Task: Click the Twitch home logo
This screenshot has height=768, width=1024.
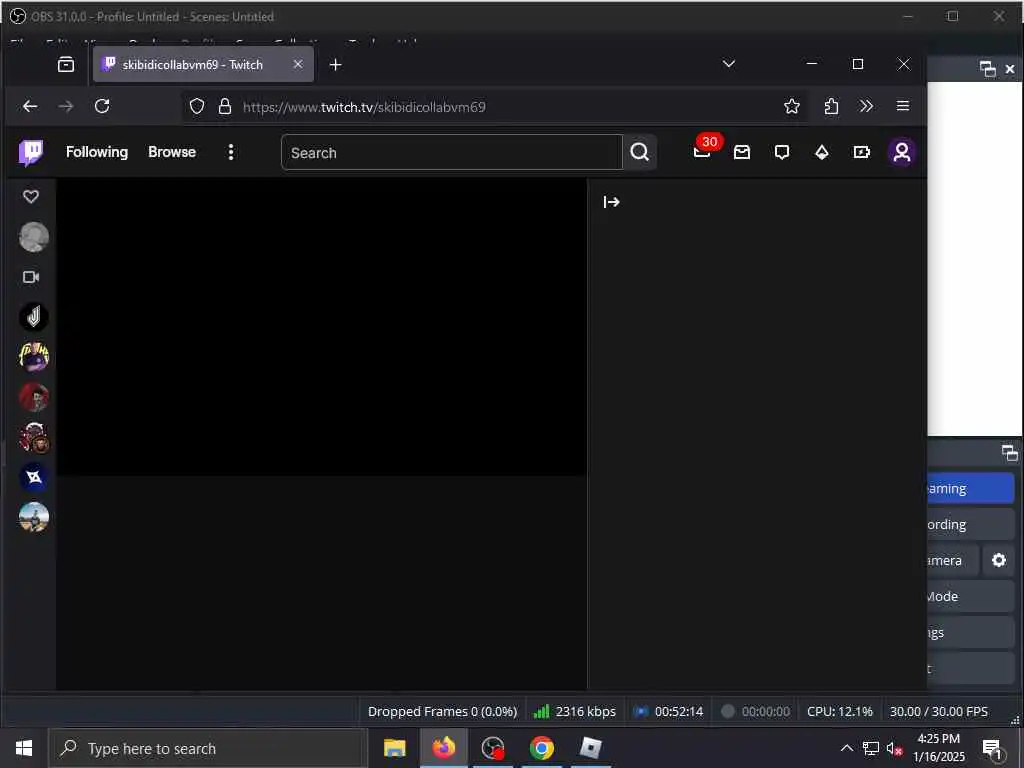Action: pyautogui.click(x=31, y=152)
